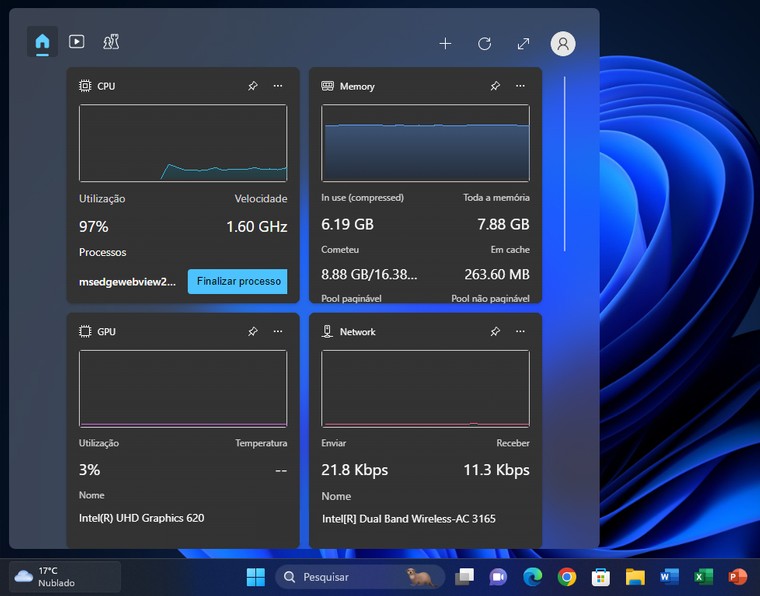This screenshot has height=596, width=760.
Task: Pin the Network widget
Action: click(x=495, y=331)
